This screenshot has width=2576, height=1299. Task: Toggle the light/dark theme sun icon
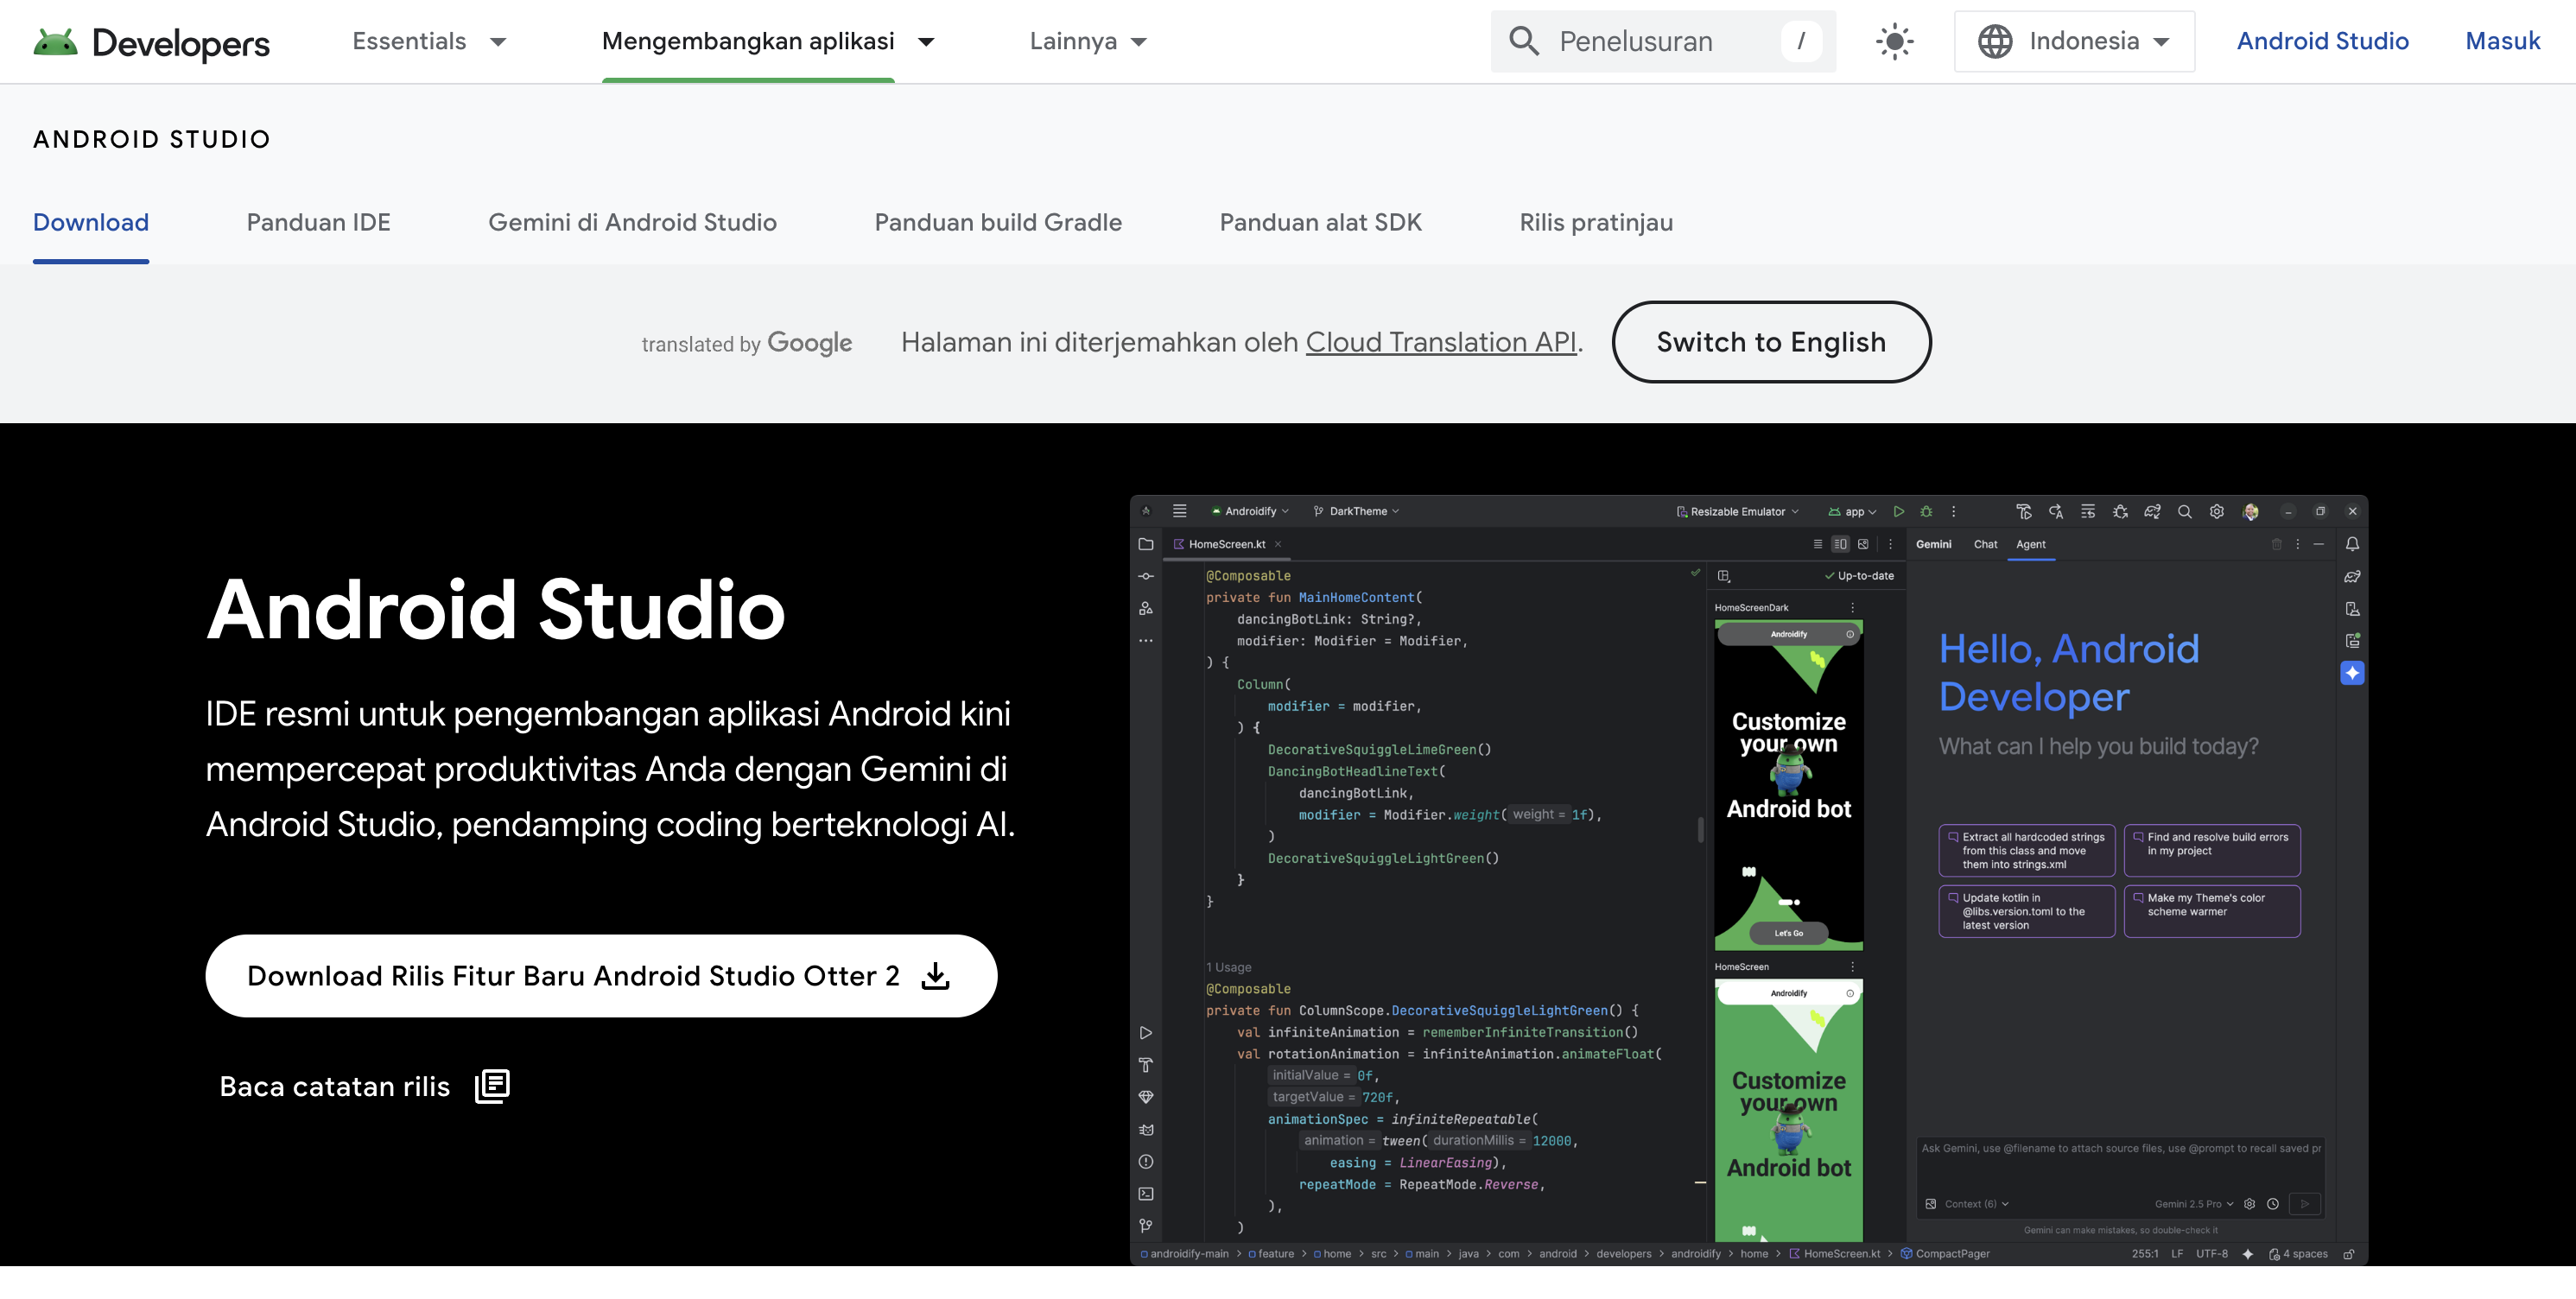(1894, 42)
